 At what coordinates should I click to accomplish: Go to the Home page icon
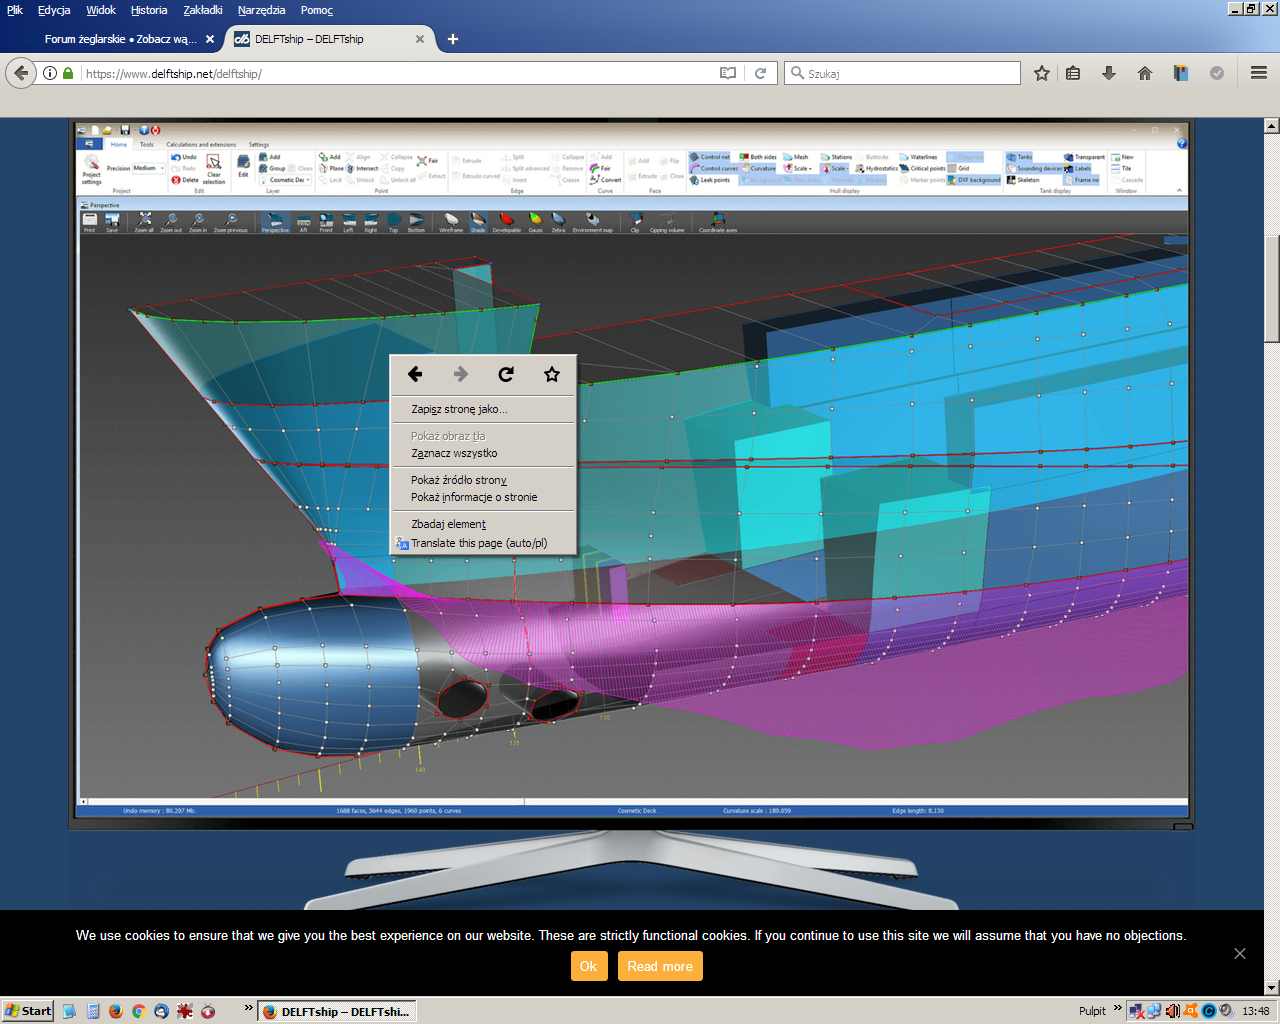1145,73
